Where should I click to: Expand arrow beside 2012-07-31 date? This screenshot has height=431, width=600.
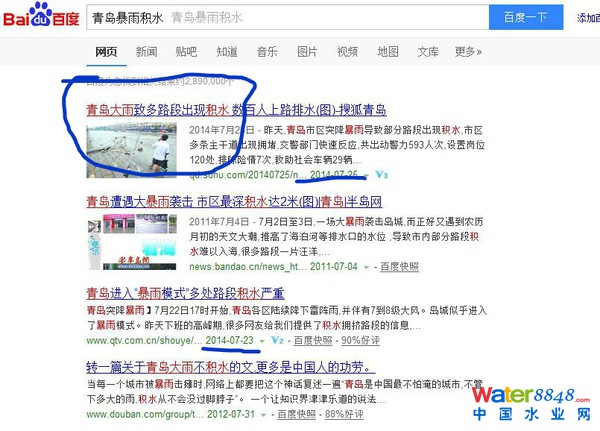point(263,415)
